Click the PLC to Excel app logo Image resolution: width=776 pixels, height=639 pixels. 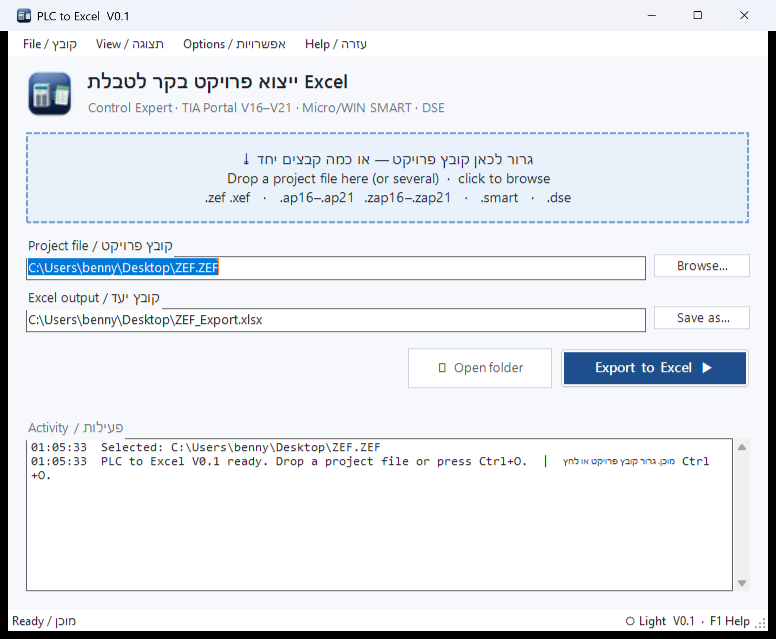(49, 94)
